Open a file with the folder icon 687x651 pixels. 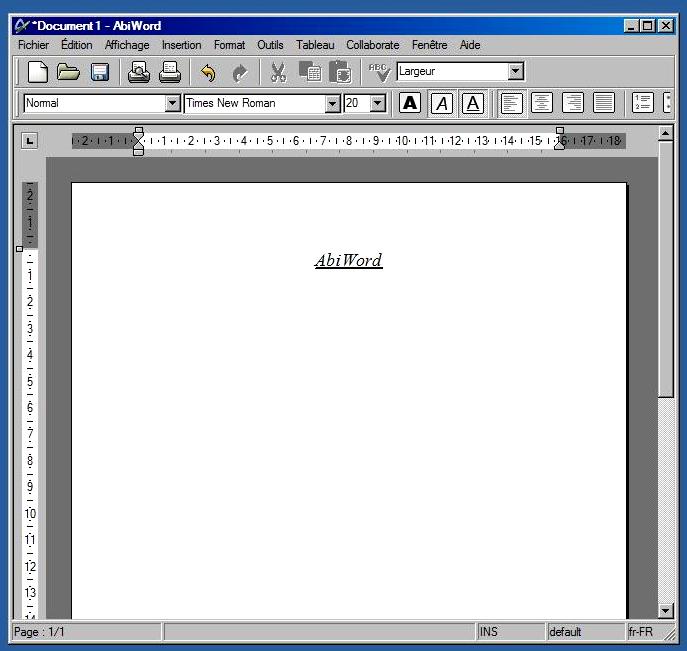coord(68,72)
